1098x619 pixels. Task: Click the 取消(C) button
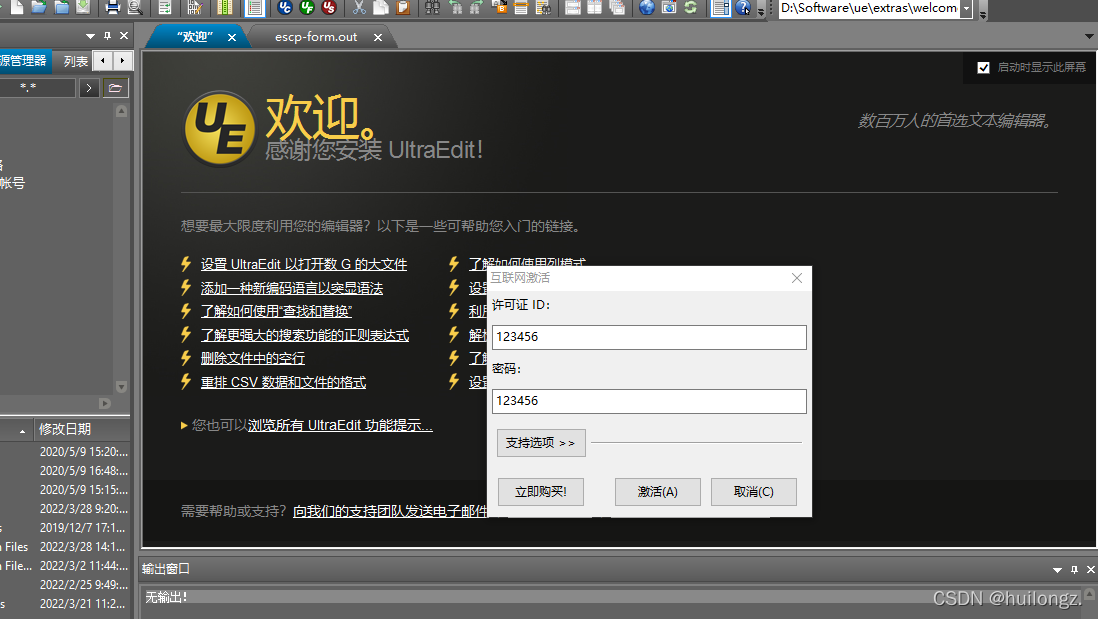753,492
